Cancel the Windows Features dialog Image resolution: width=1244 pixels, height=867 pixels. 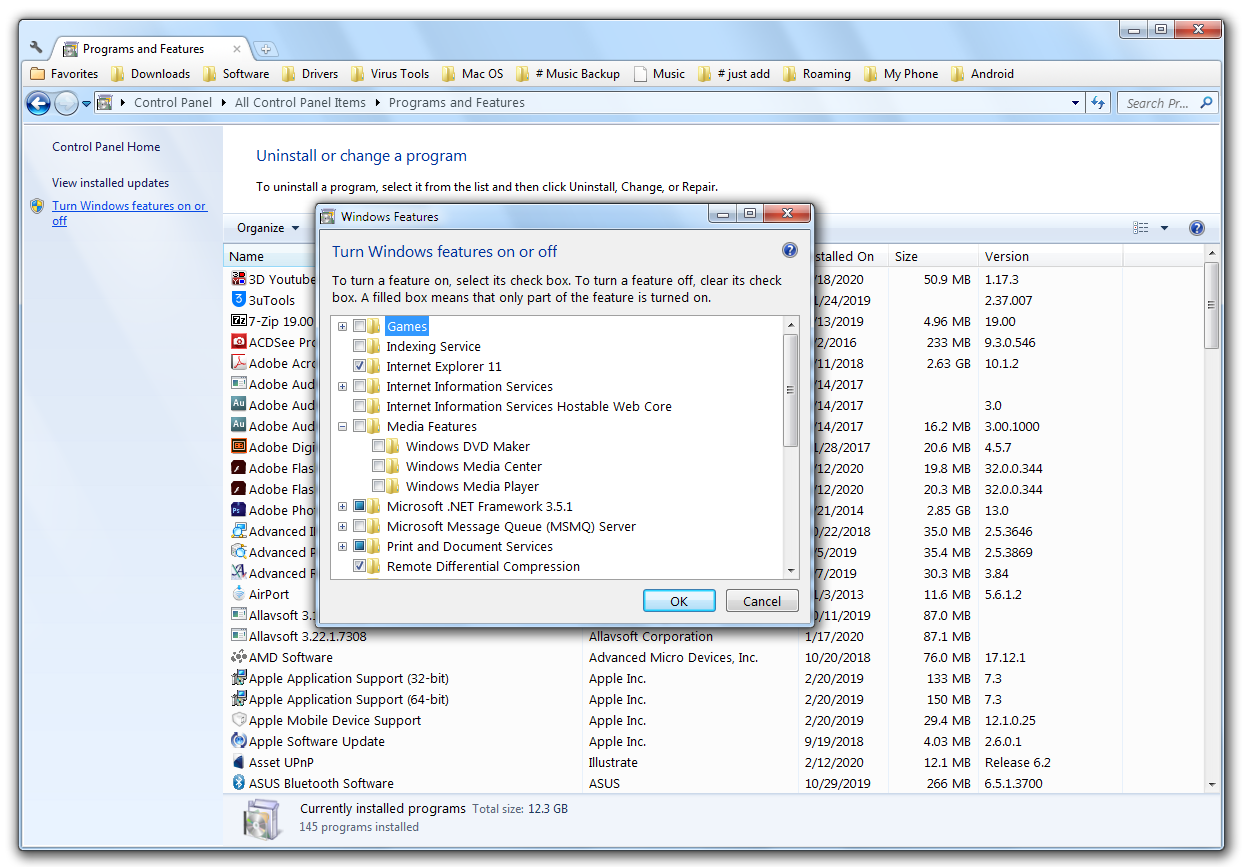coord(762,601)
